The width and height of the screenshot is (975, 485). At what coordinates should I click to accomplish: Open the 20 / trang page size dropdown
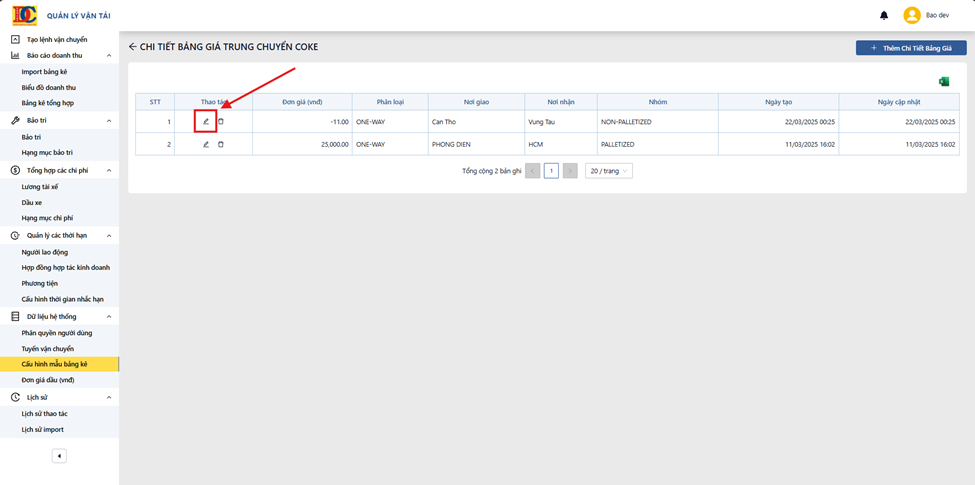[609, 171]
